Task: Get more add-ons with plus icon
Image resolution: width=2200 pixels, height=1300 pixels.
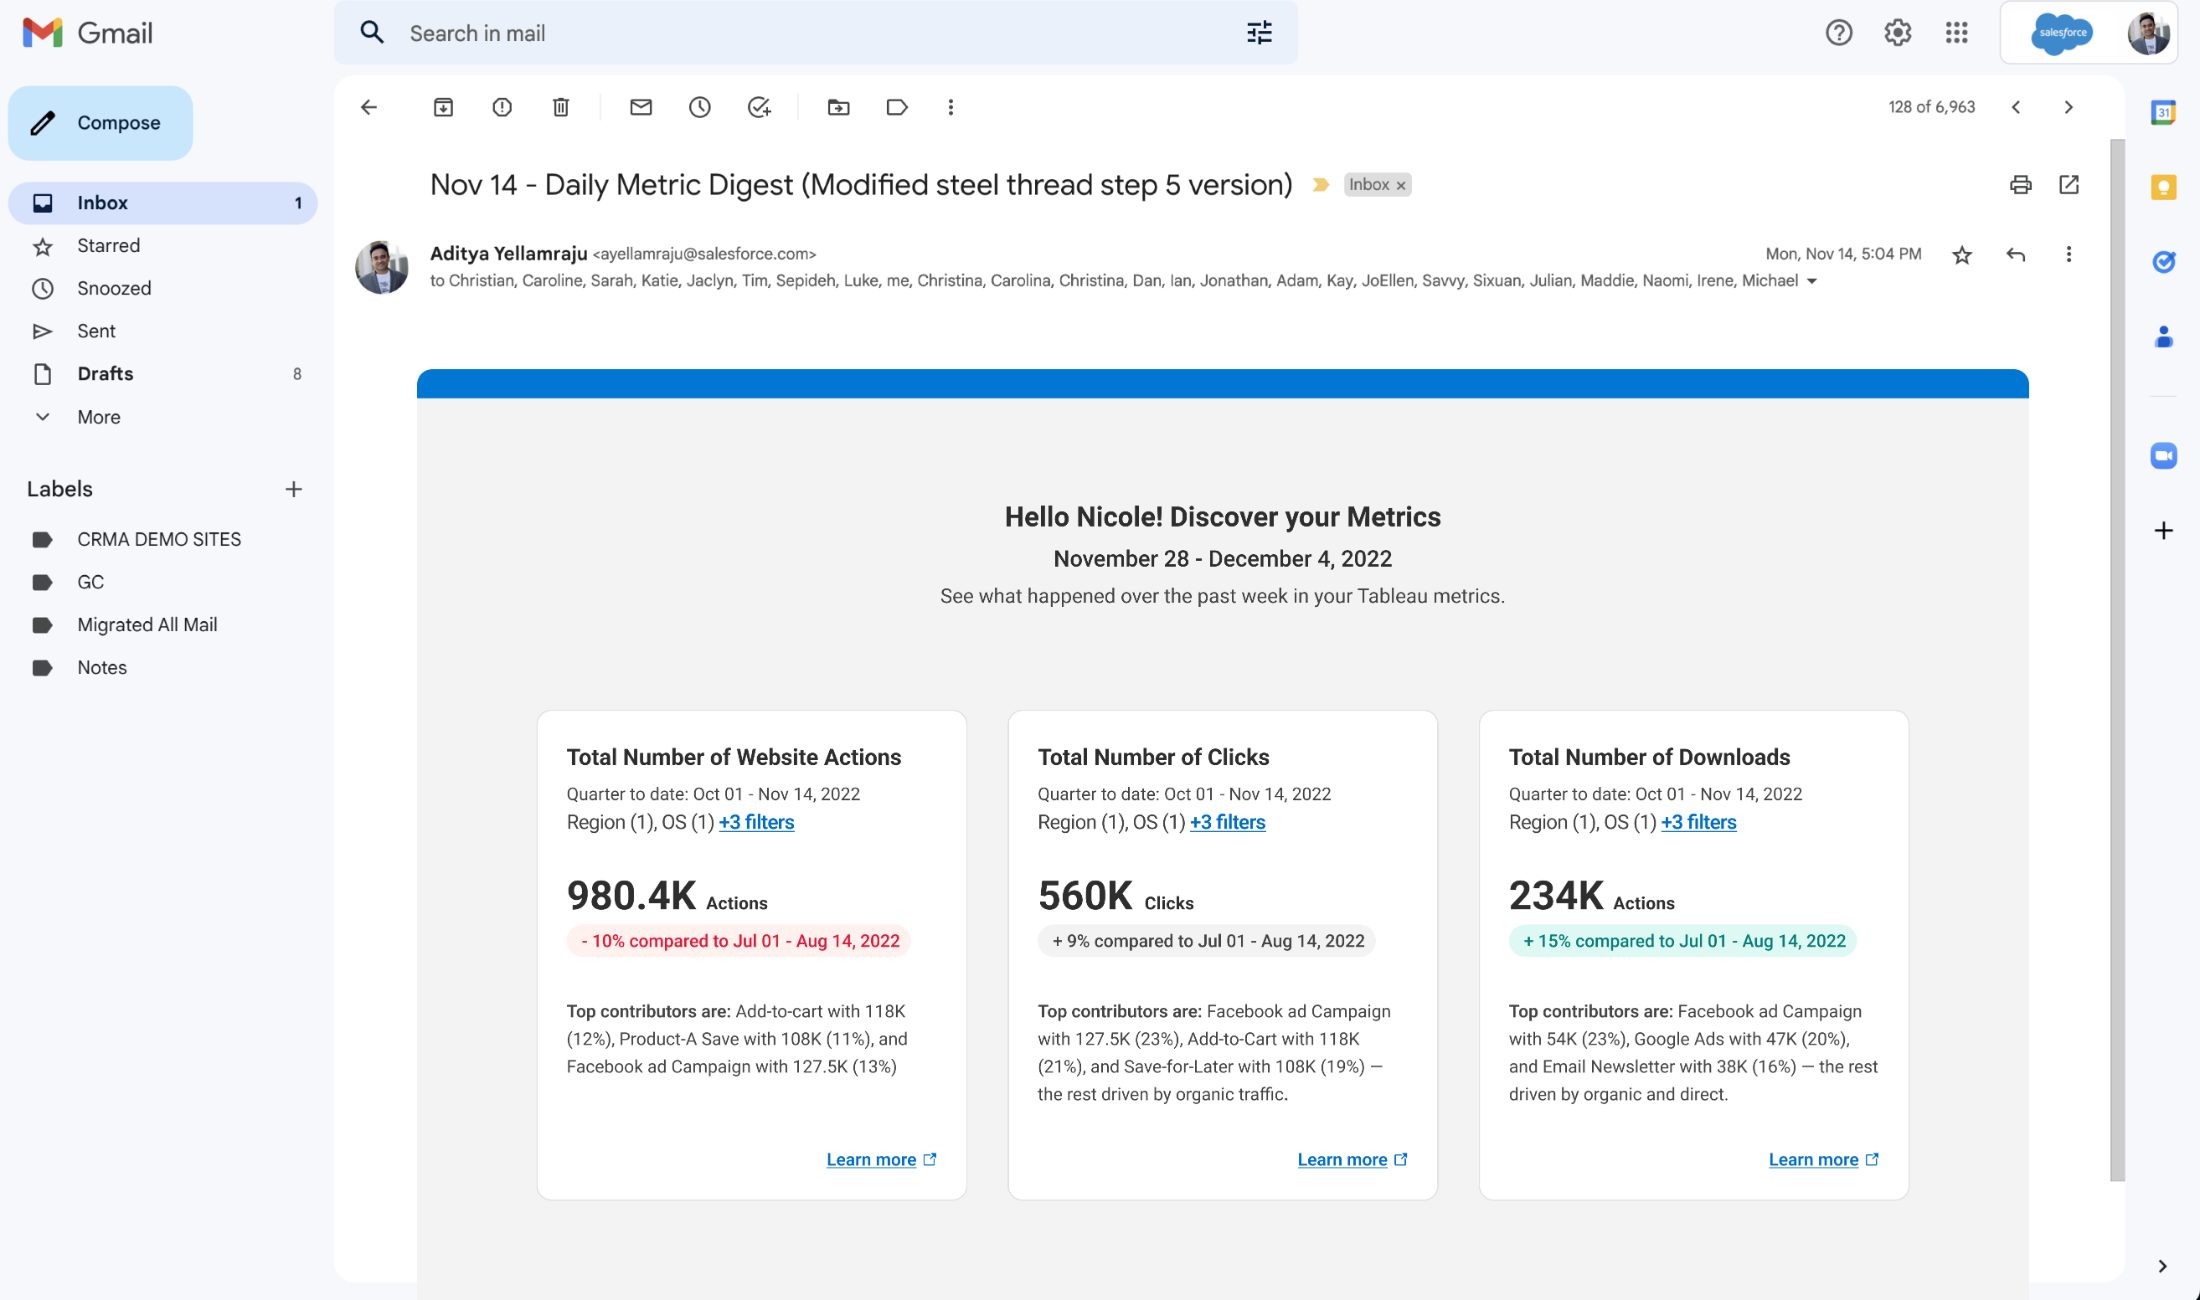Action: (2164, 531)
